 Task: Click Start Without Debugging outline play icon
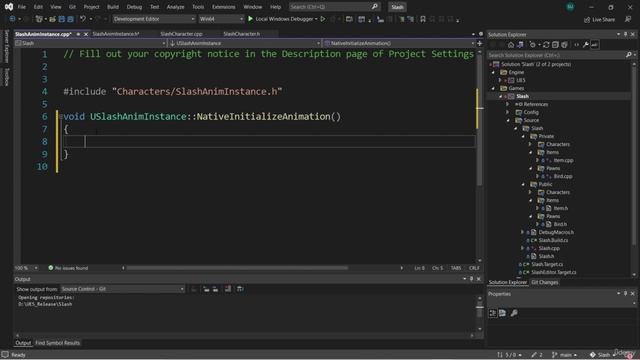pos(323,19)
